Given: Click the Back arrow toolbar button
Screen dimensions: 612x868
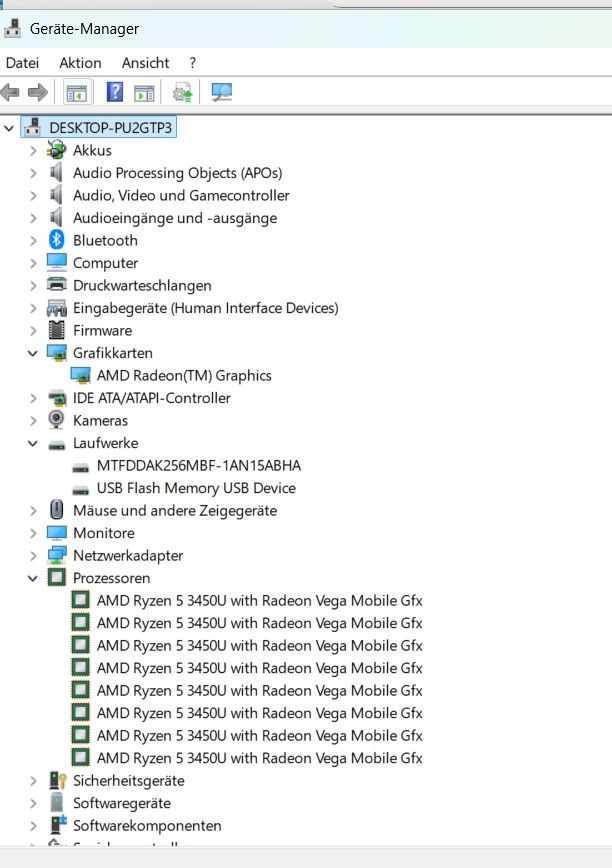Looking at the screenshot, I should point(11,93).
